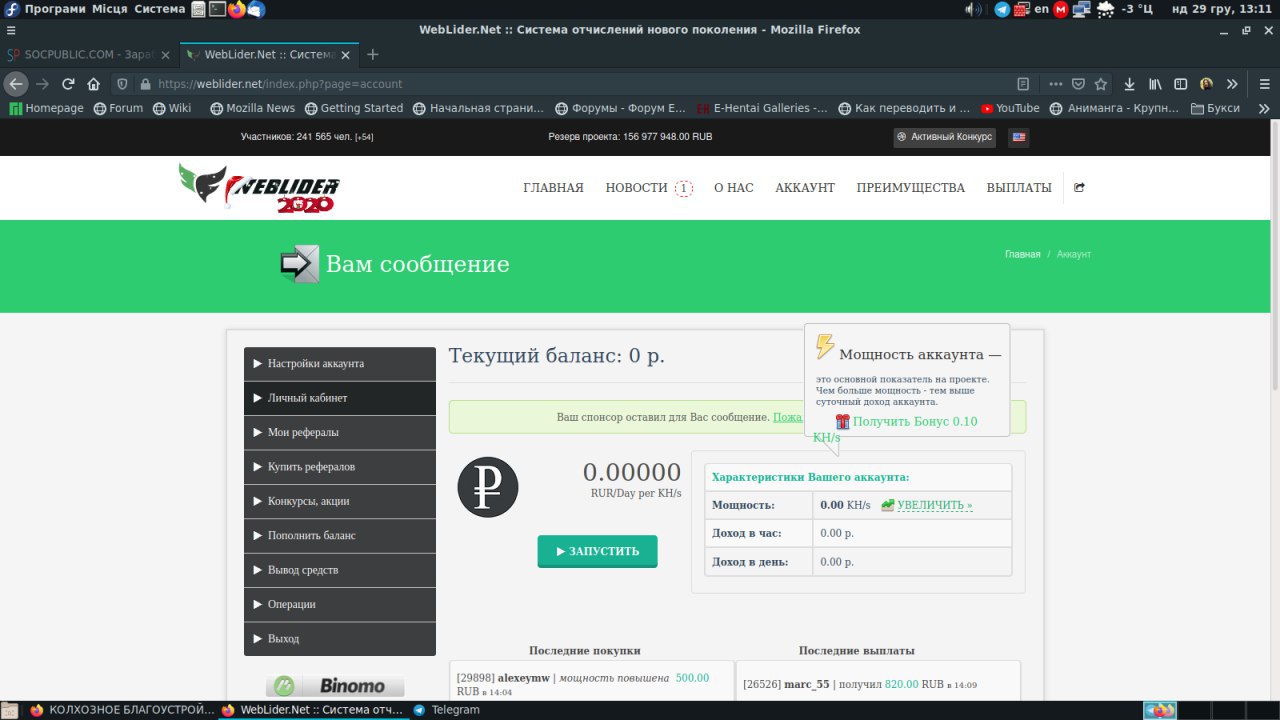Click the padlock site security icon
Screen dimensions: 1280x720
click(x=145, y=84)
